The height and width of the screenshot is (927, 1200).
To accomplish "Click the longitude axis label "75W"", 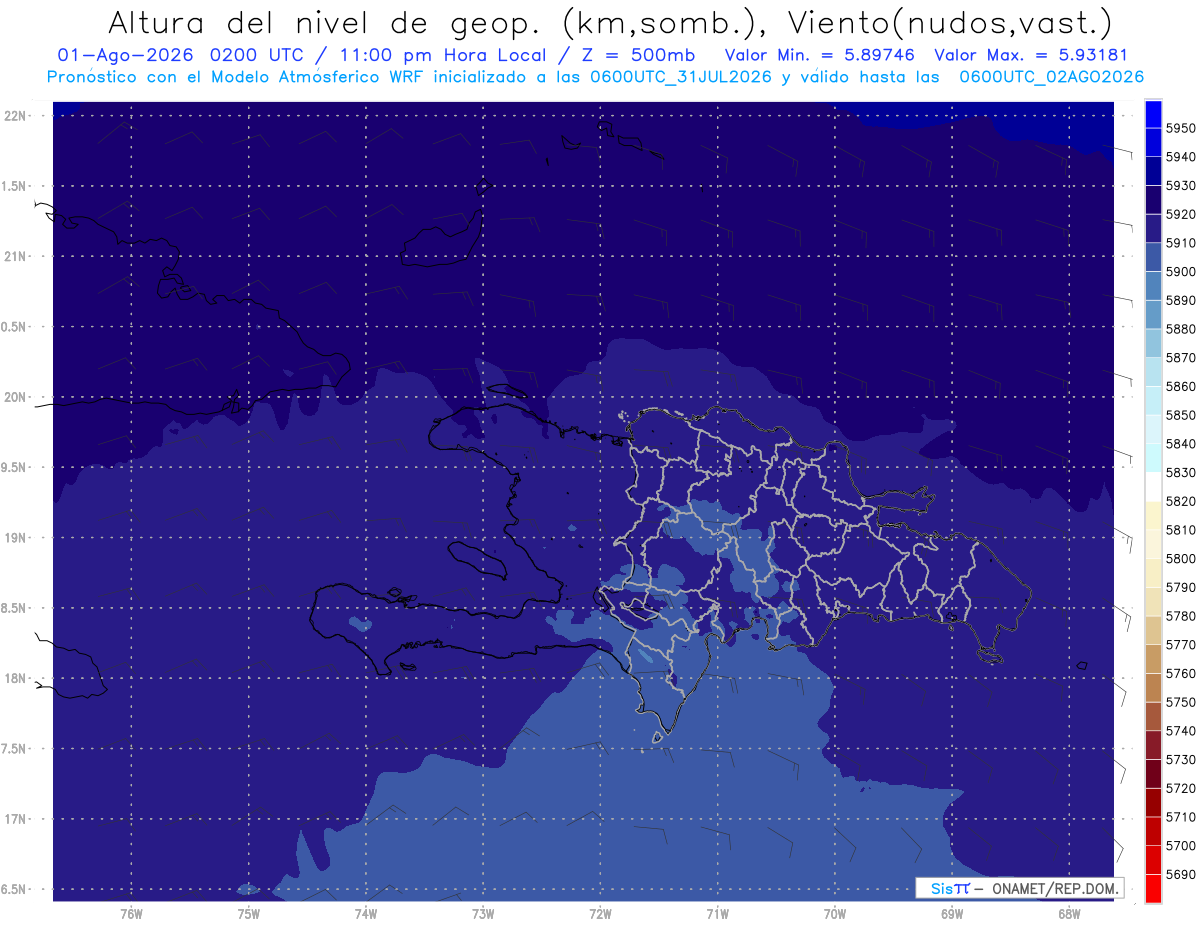I will 248,914.
